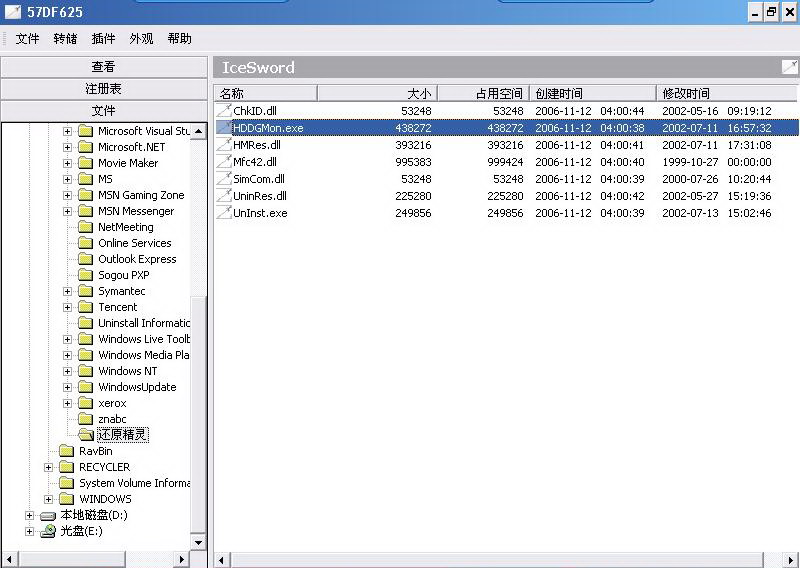Expand the 光盘(E:) drive node
800x568 pixels.
point(29,531)
